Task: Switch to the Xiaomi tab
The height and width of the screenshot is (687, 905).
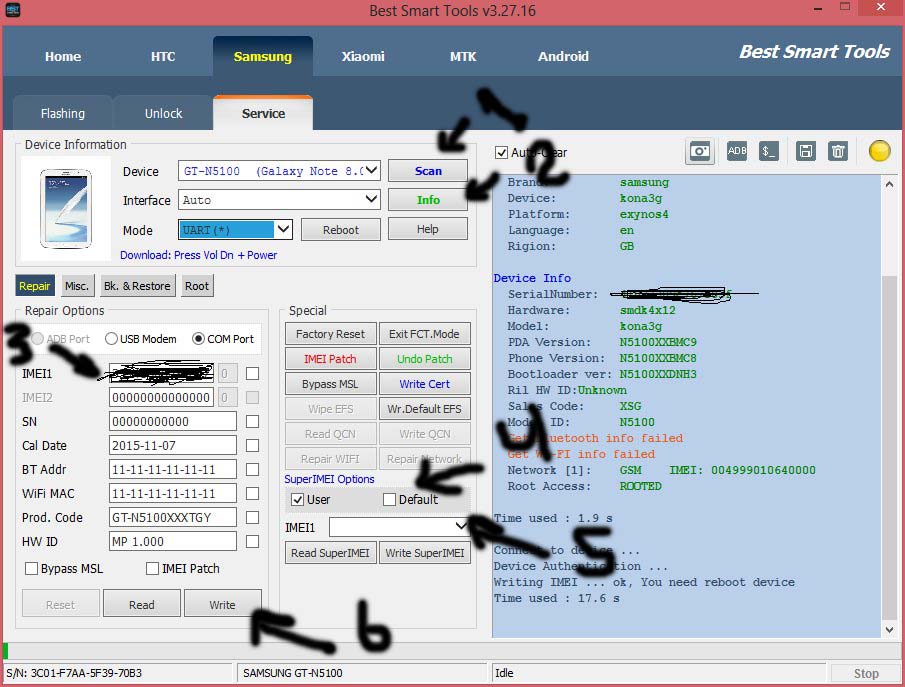Action: pyautogui.click(x=362, y=57)
